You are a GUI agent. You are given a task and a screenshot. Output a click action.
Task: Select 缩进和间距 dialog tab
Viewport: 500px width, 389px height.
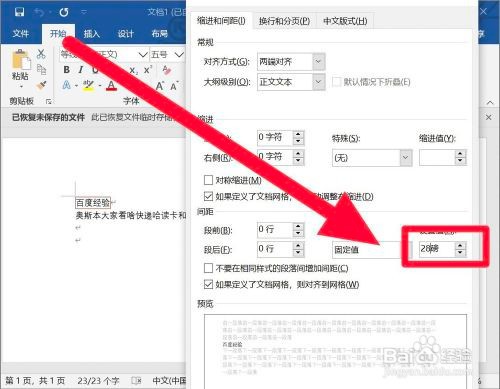(221, 21)
